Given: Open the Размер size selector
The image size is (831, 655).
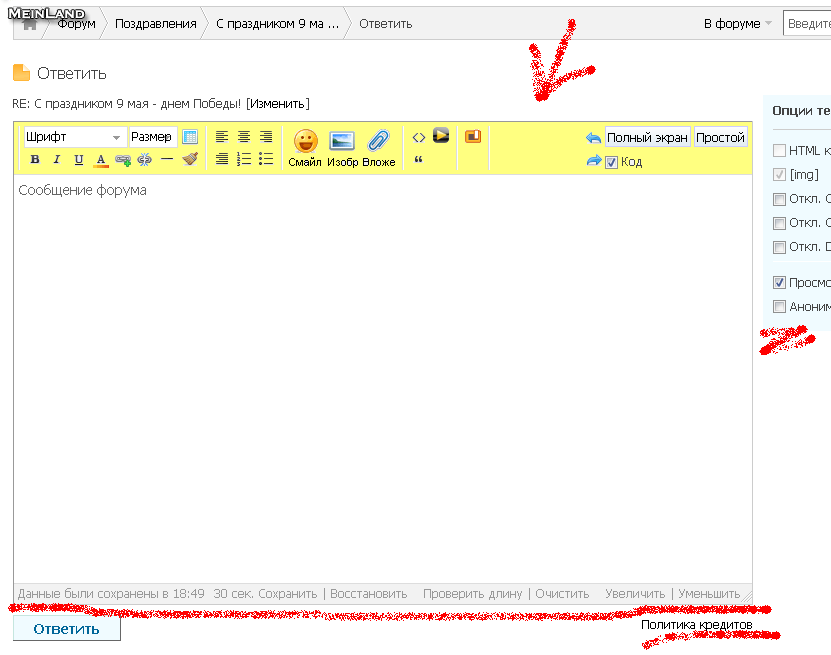Looking at the screenshot, I should point(152,137).
